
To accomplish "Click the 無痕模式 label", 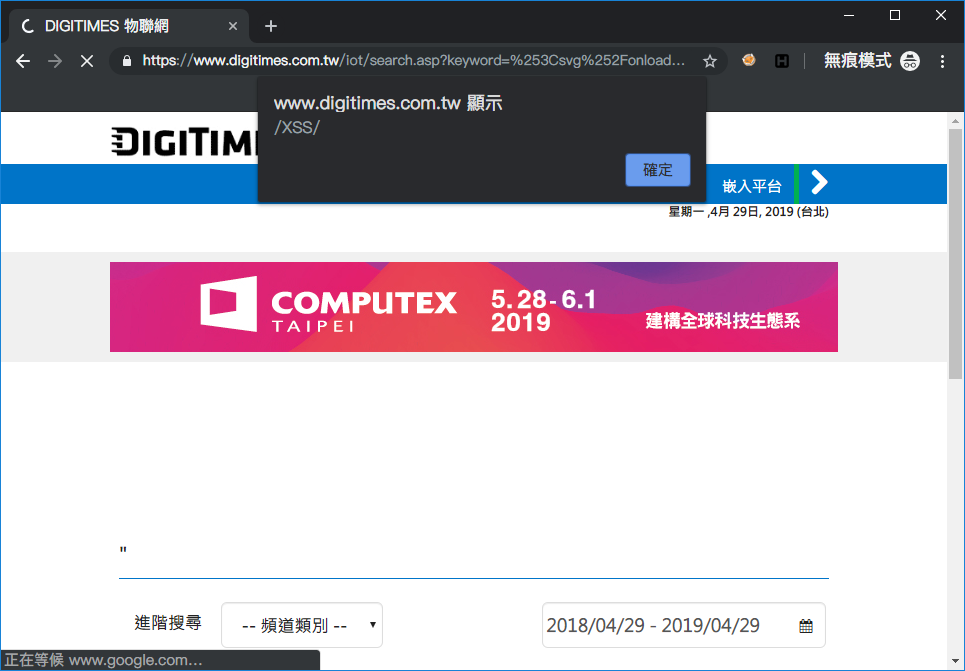I will tap(857, 60).
